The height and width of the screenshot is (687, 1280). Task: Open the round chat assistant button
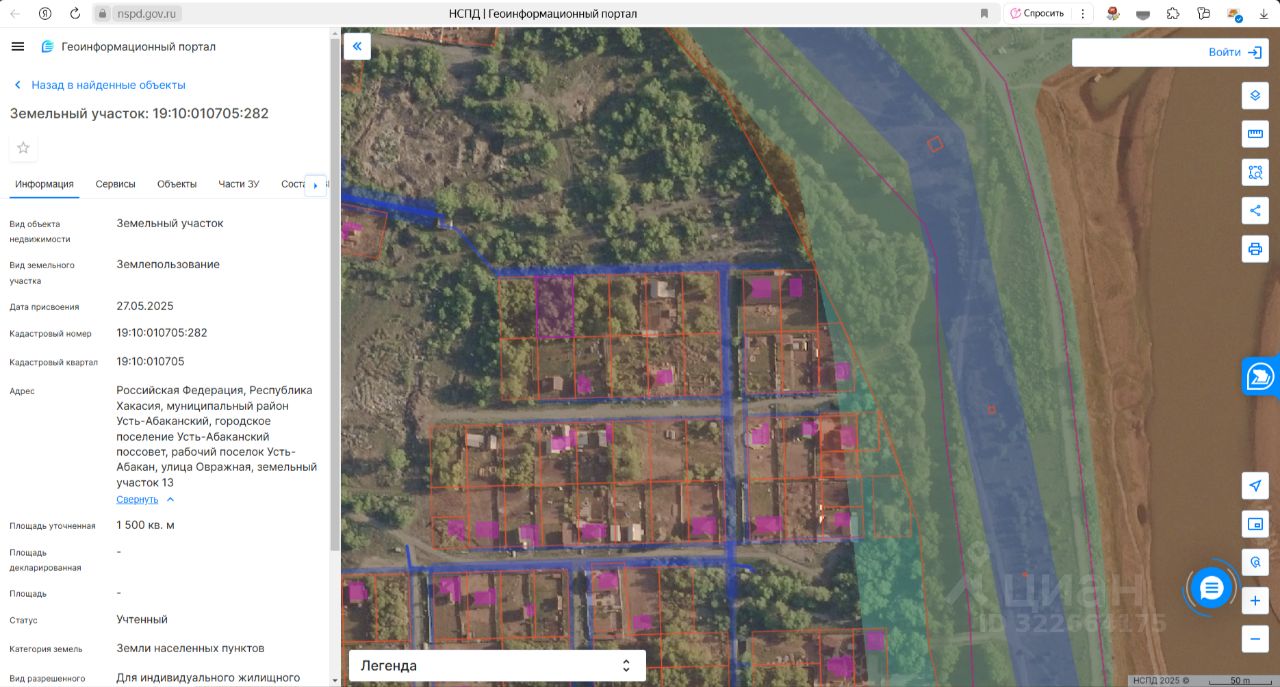(x=1211, y=588)
